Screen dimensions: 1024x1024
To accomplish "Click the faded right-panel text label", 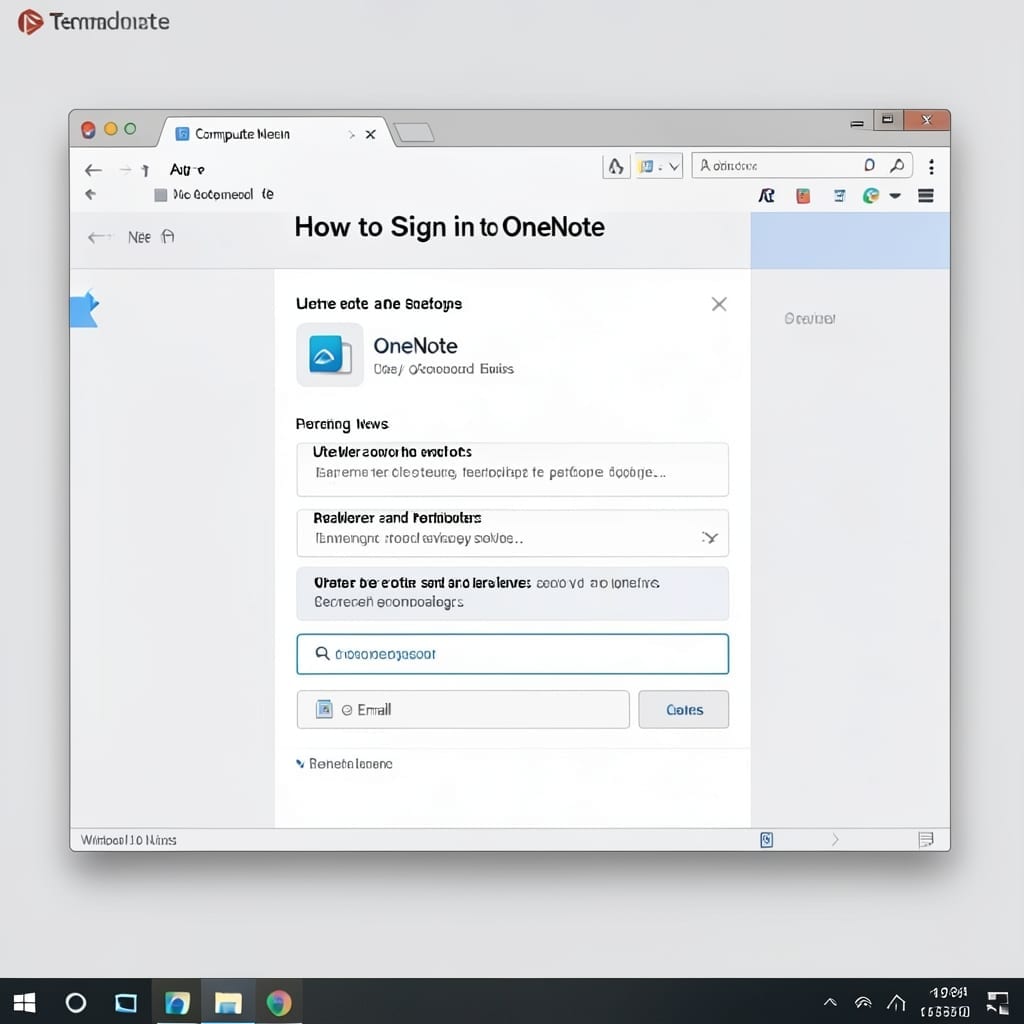I will pos(810,318).
